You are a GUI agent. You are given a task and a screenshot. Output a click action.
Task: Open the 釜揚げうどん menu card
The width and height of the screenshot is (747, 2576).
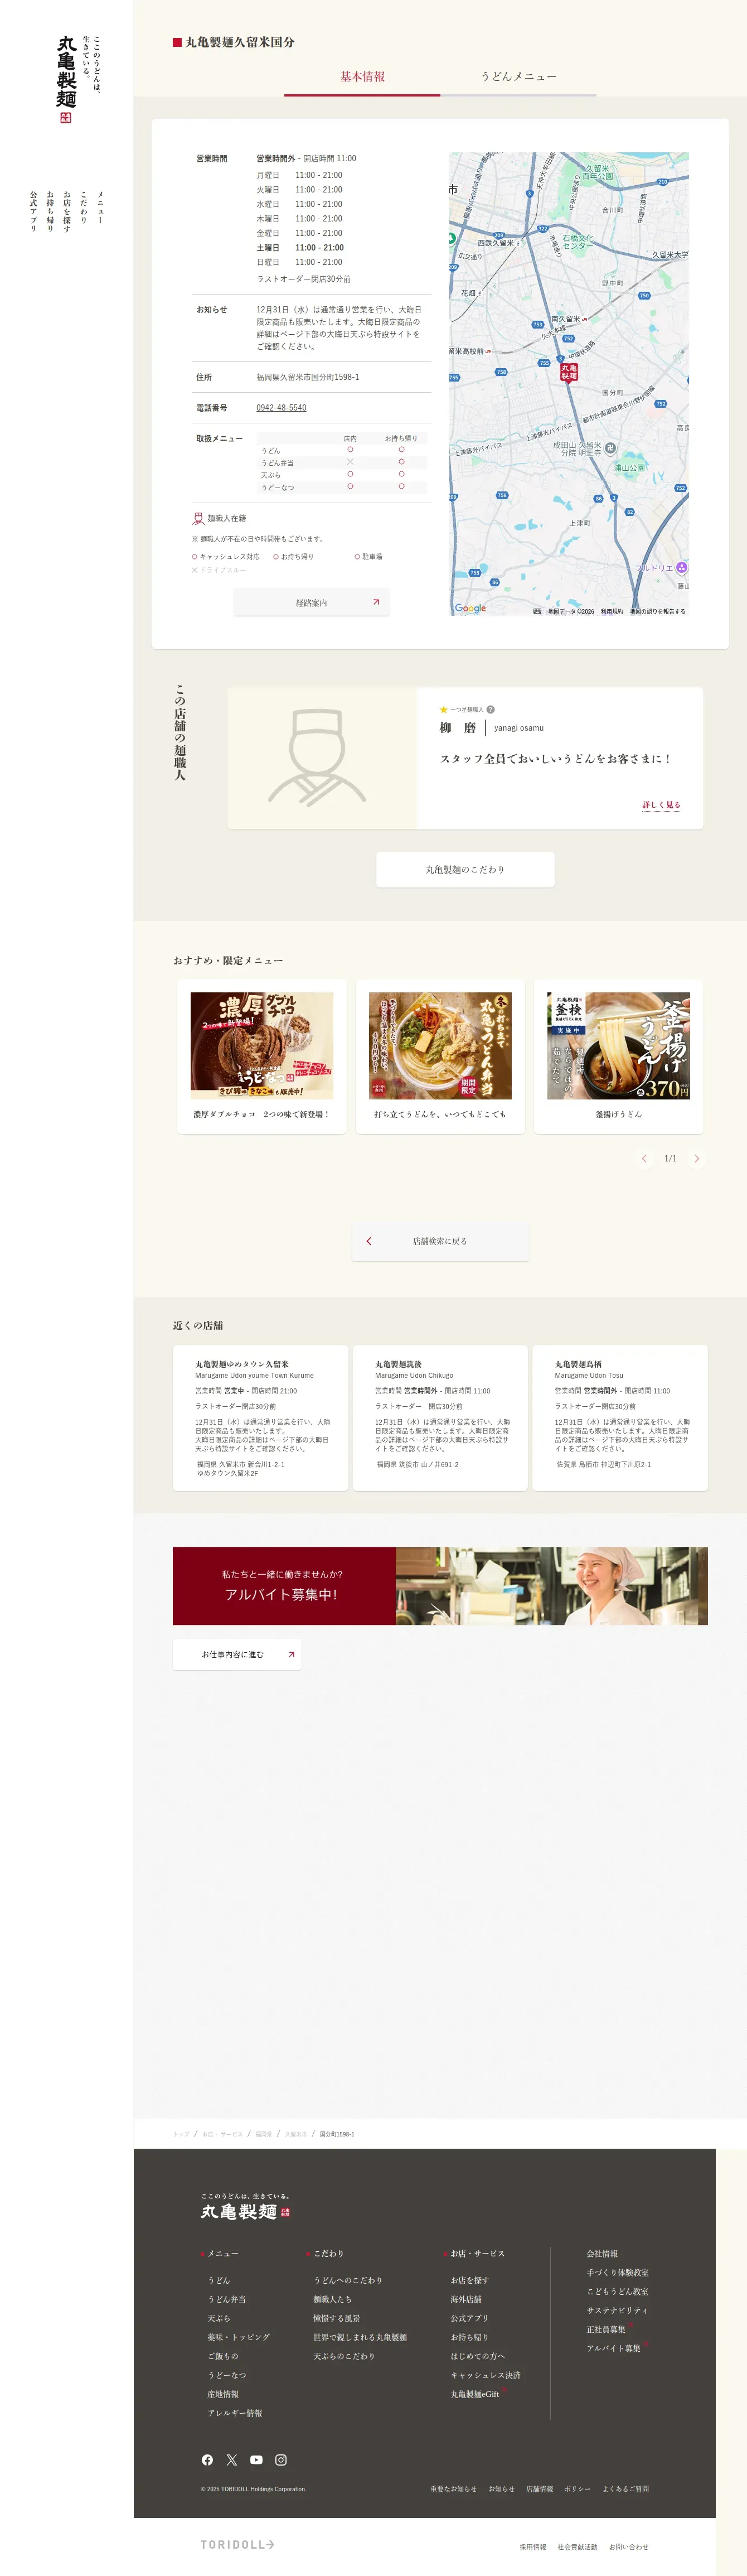coord(618,1056)
